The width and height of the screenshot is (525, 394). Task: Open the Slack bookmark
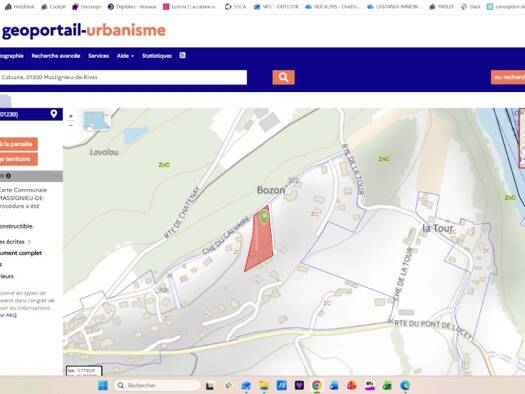coord(471,6)
